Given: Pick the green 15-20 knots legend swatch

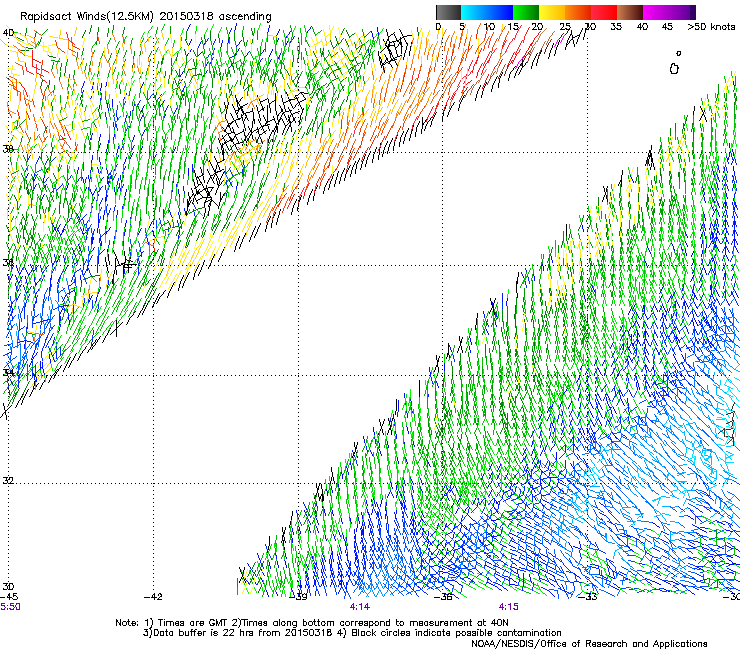Looking at the screenshot, I should (526, 12).
